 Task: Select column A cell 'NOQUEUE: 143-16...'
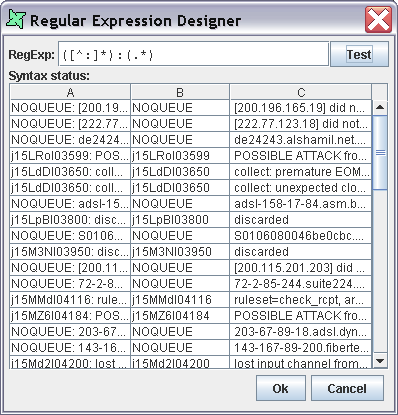coord(70,348)
